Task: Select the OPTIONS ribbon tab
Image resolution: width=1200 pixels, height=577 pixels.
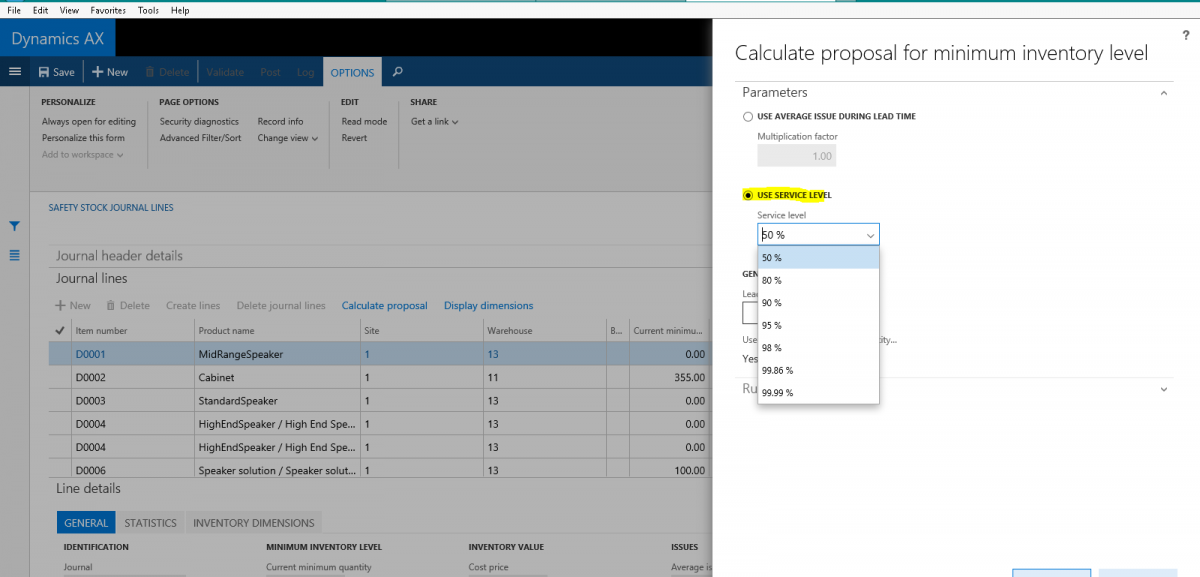Action: click(x=352, y=72)
